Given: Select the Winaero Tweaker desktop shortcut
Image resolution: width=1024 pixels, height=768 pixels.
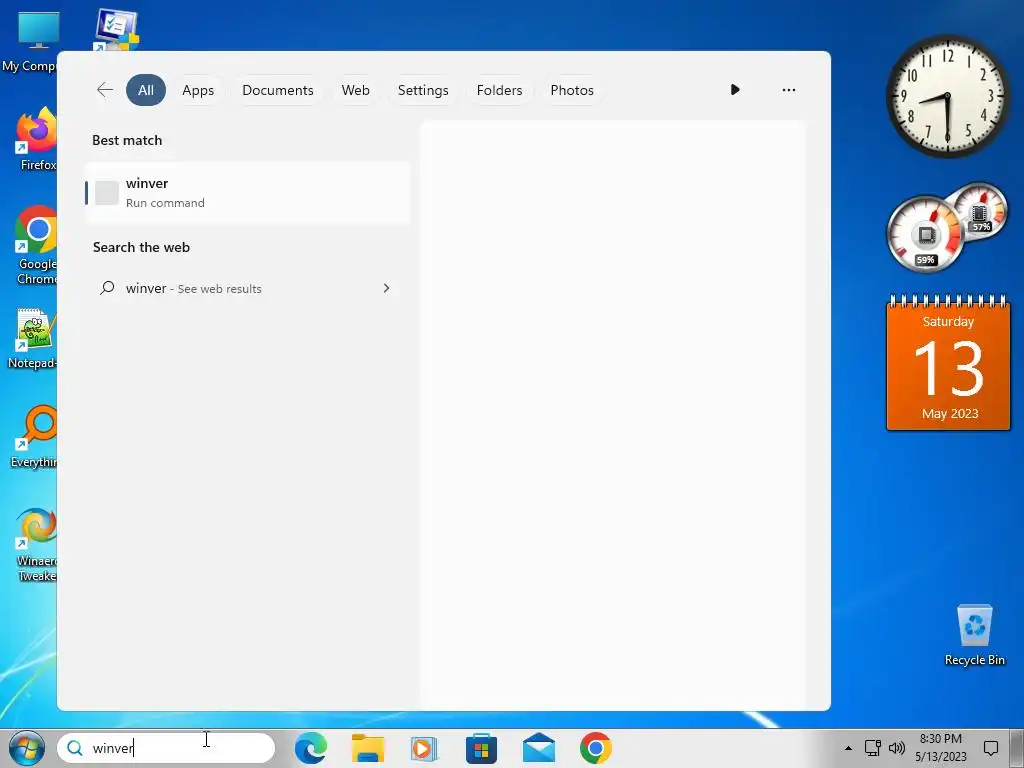Looking at the screenshot, I should pos(36,544).
